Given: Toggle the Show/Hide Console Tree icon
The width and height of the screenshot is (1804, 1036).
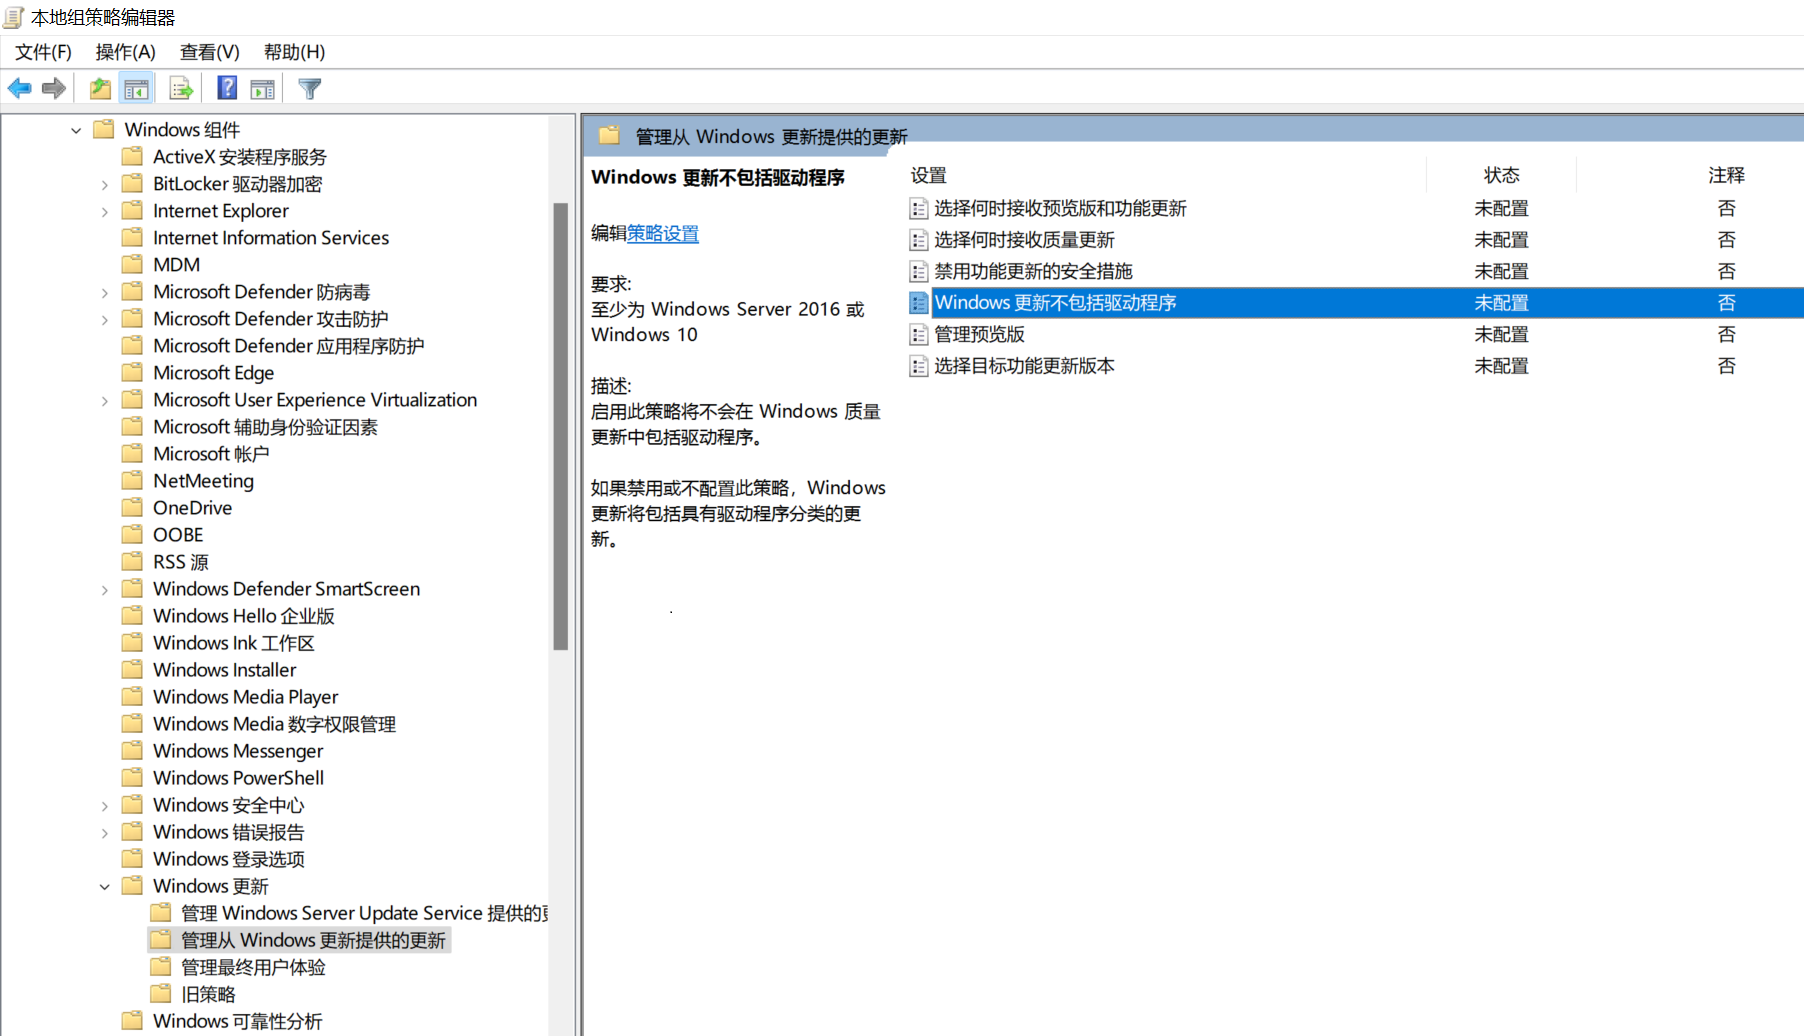Looking at the screenshot, I should point(137,89).
